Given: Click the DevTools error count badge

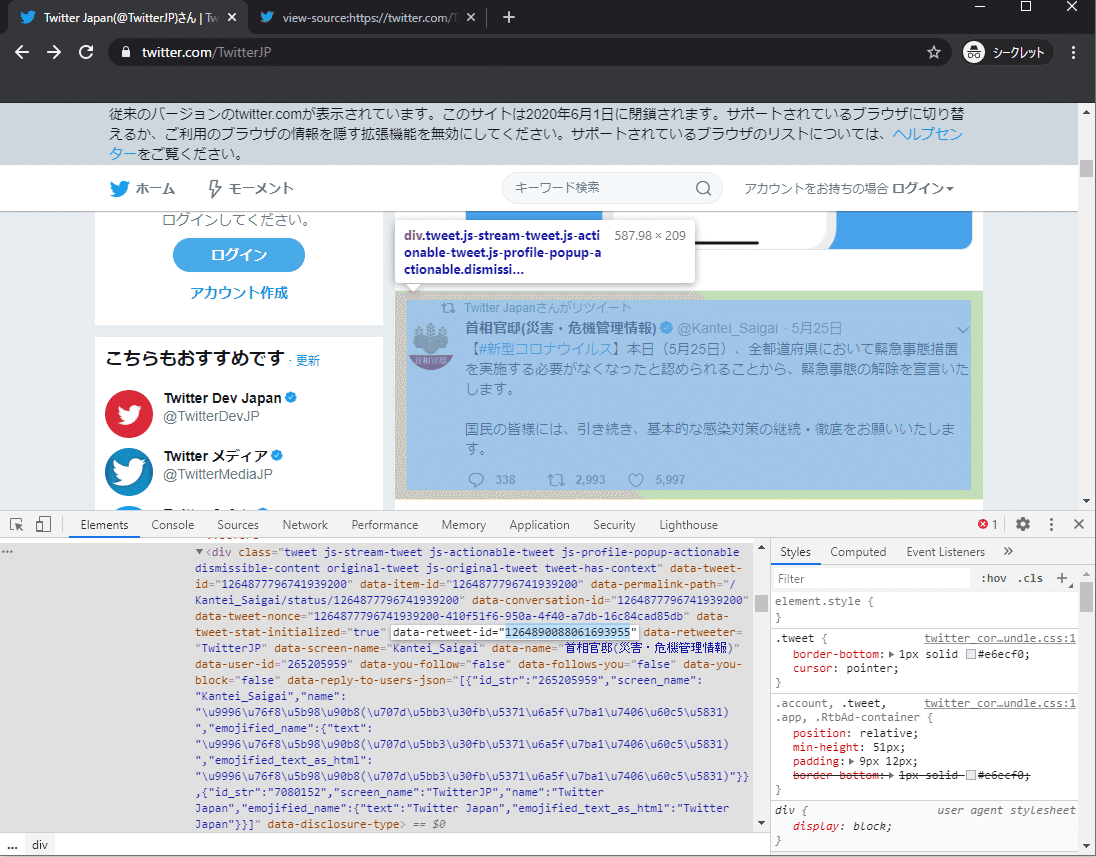Looking at the screenshot, I should click(x=988, y=524).
